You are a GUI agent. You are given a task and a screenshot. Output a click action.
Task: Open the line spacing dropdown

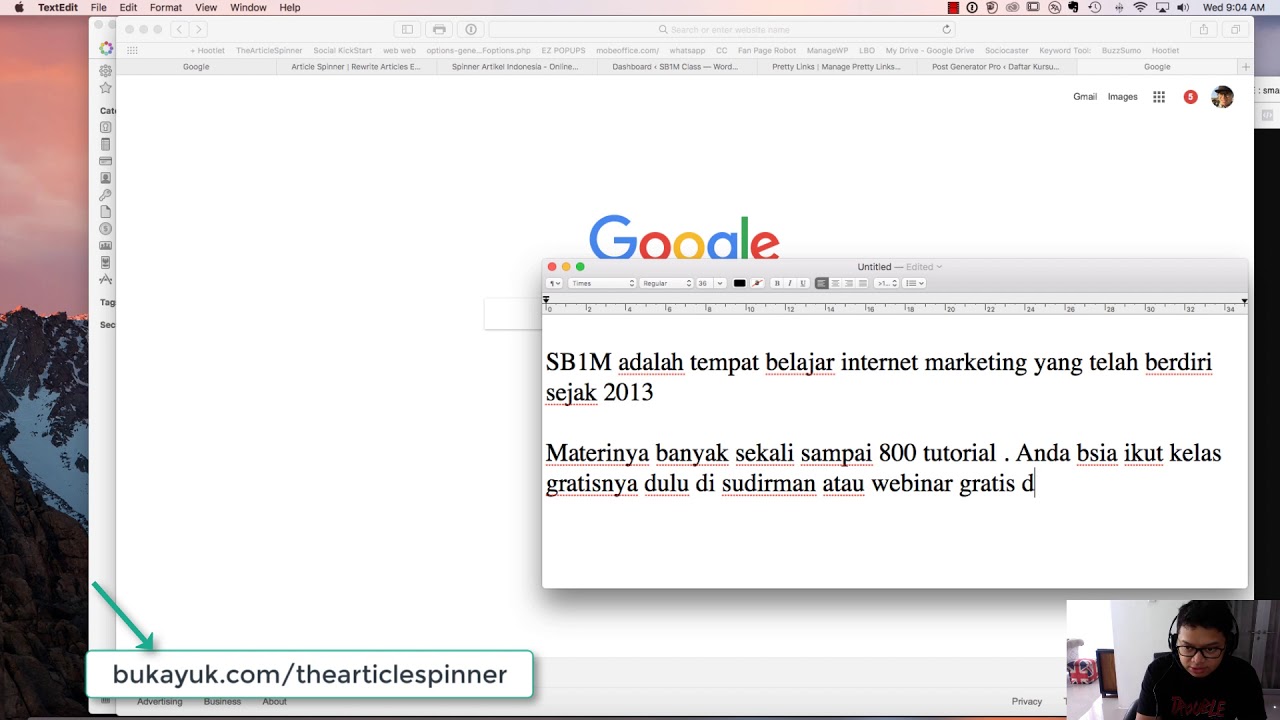(x=886, y=283)
